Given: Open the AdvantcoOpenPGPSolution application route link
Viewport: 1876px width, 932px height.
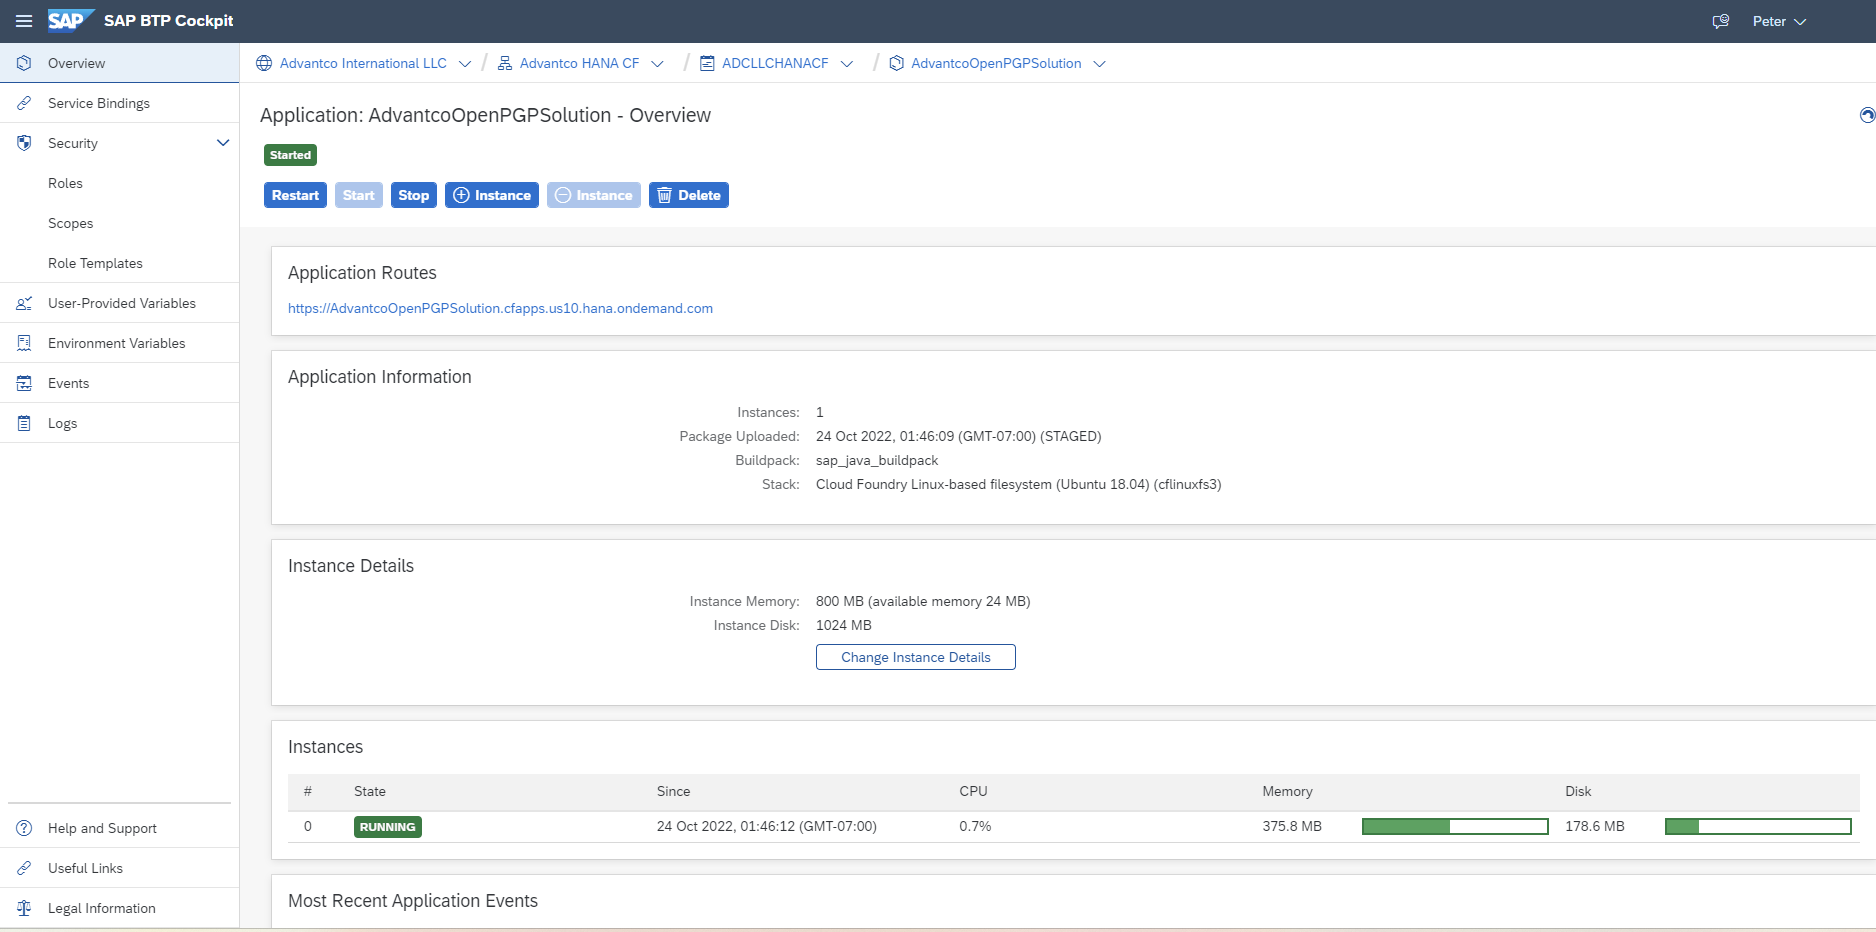Looking at the screenshot, I should coord(500,308).
